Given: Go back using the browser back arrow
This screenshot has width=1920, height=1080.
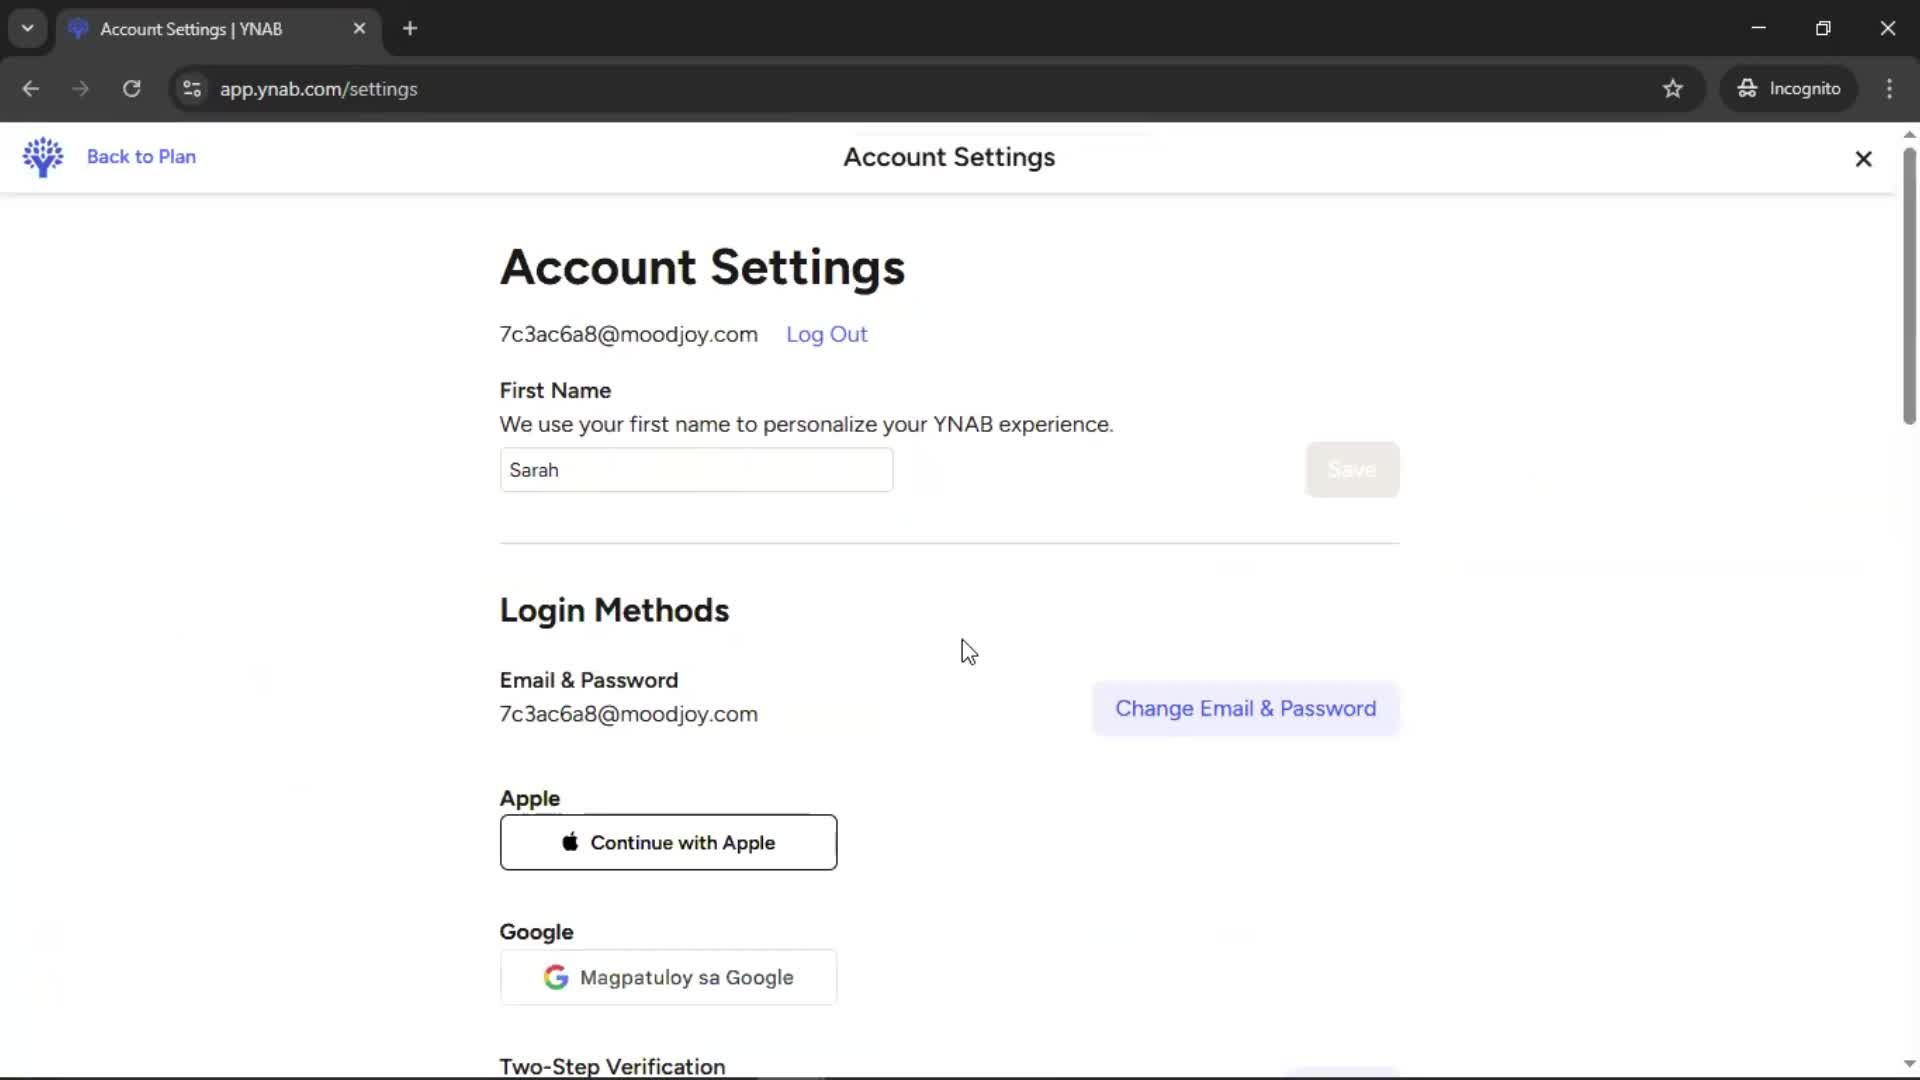Looking at the screenshot, I should [30, 89].
